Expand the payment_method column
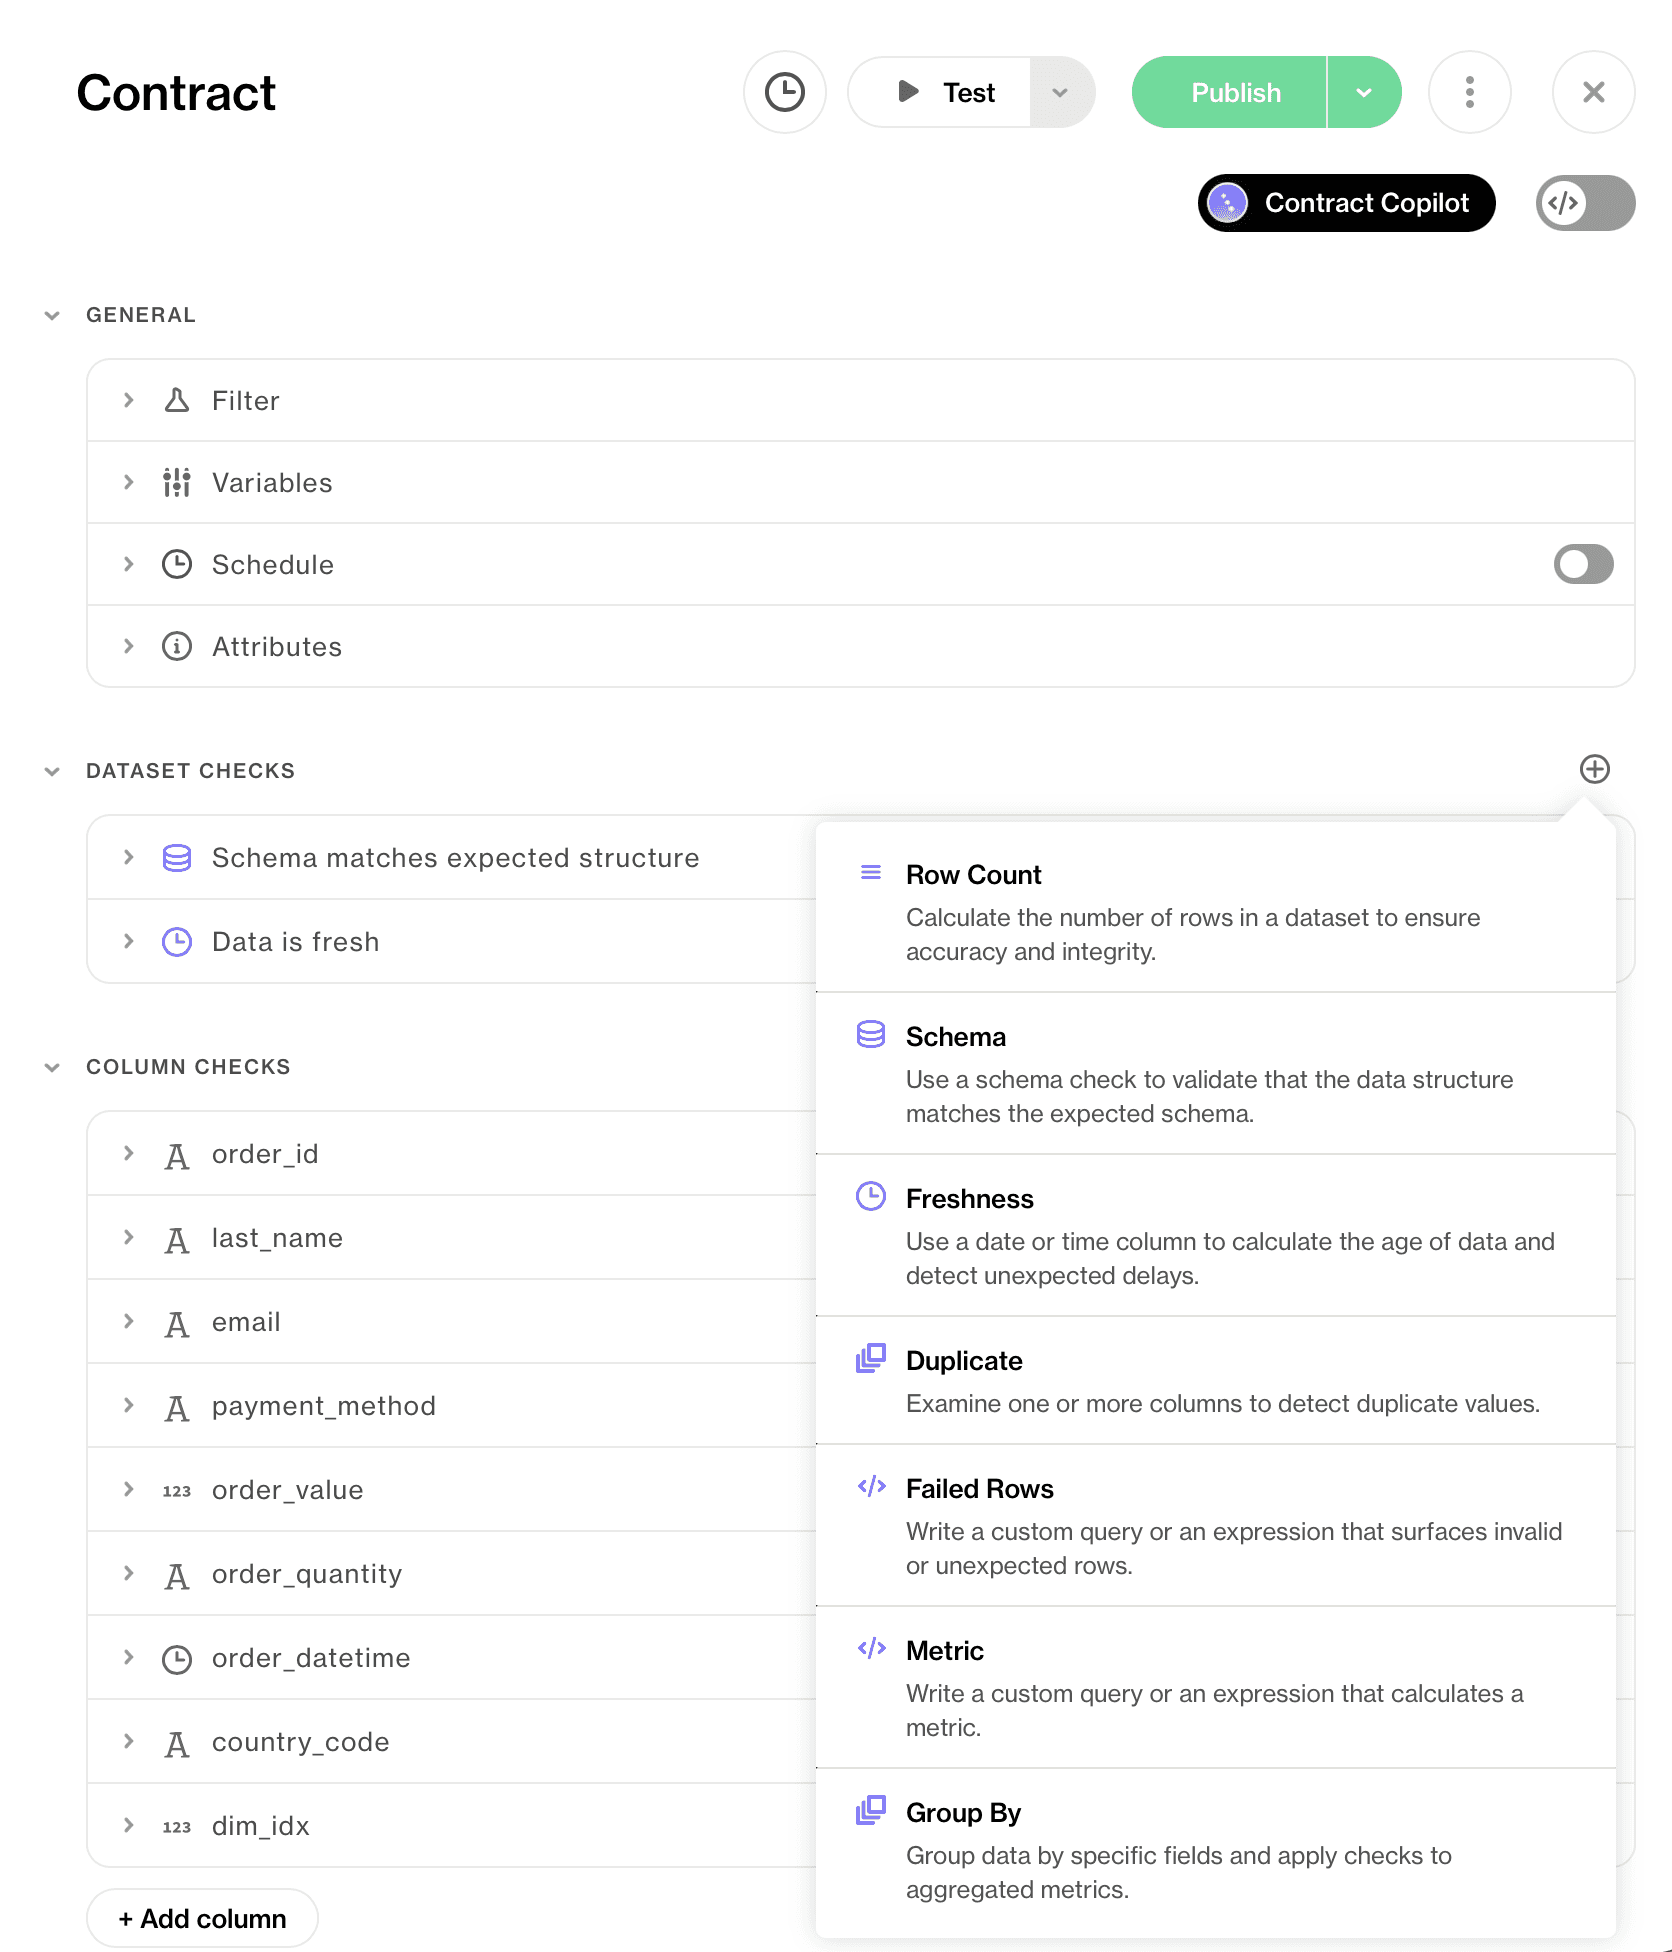The image size is (1672, 1952). [129, 1405]
